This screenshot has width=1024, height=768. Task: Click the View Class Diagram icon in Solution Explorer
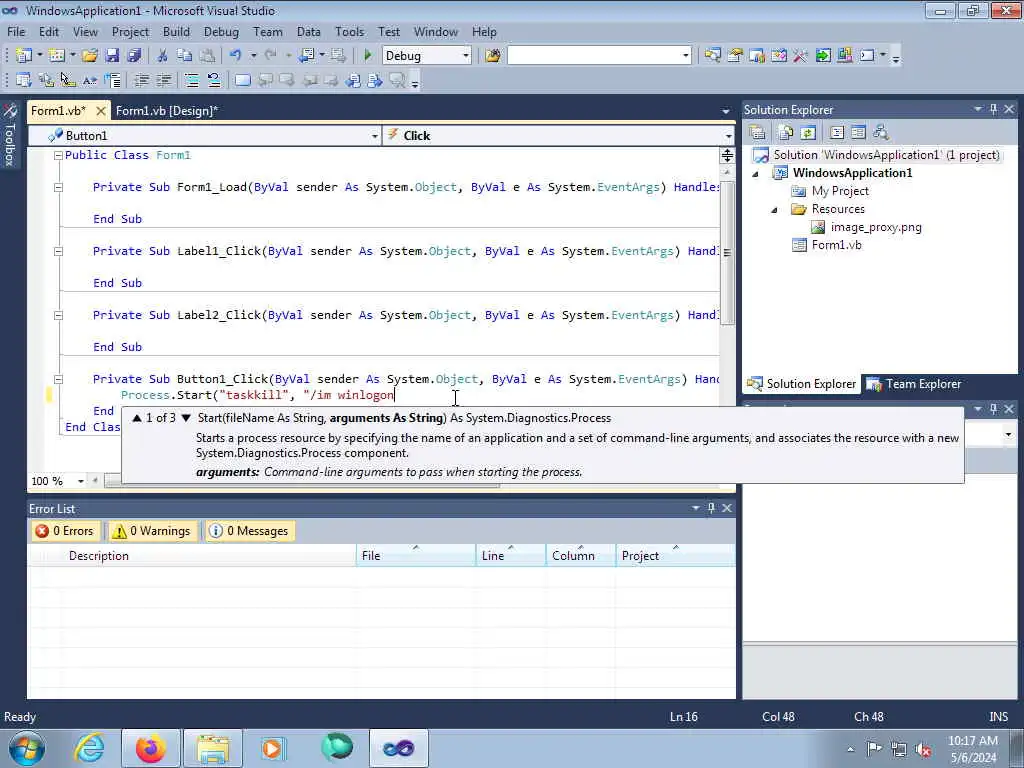(881, 133)
